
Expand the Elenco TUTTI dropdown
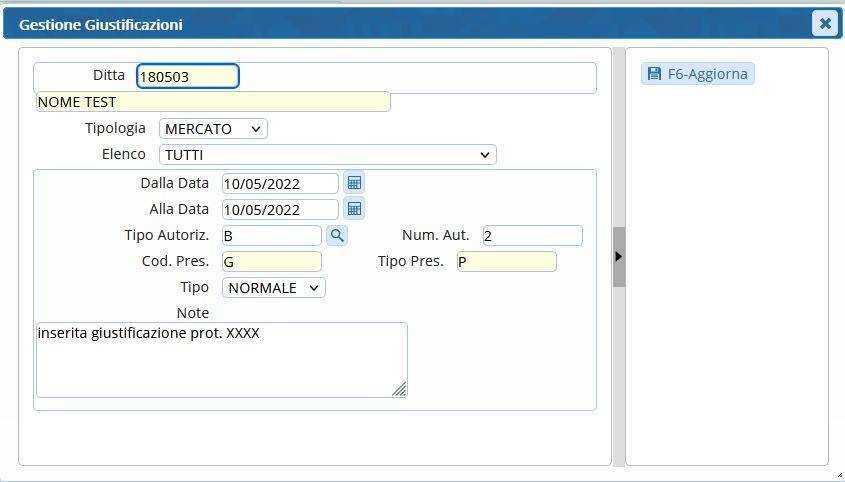click(x=327, y=155)
